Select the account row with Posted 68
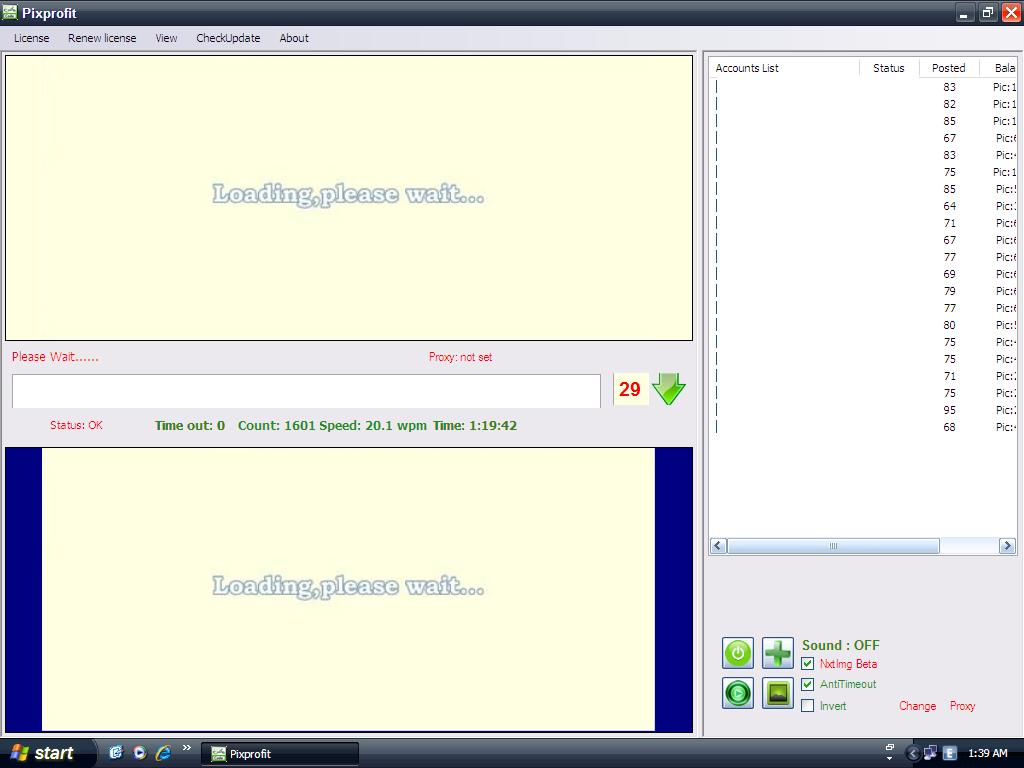1024x768 pixels. pos(863,427)
